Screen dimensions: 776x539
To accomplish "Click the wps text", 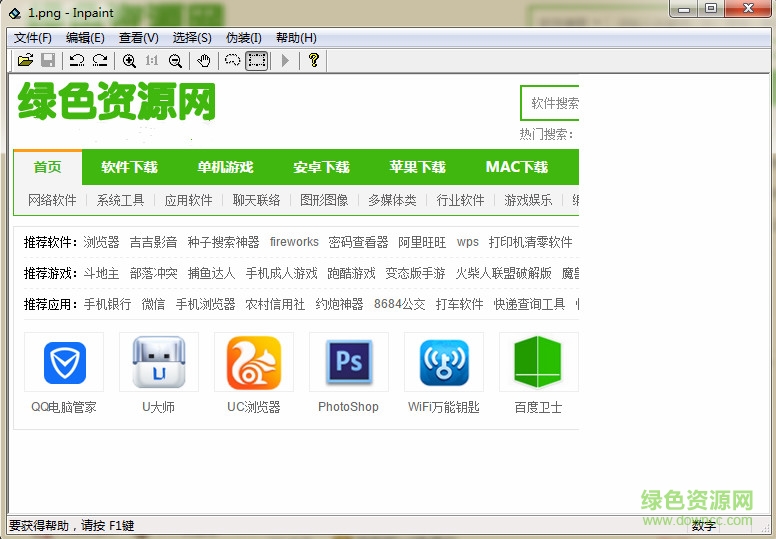I will click(468, 242).
